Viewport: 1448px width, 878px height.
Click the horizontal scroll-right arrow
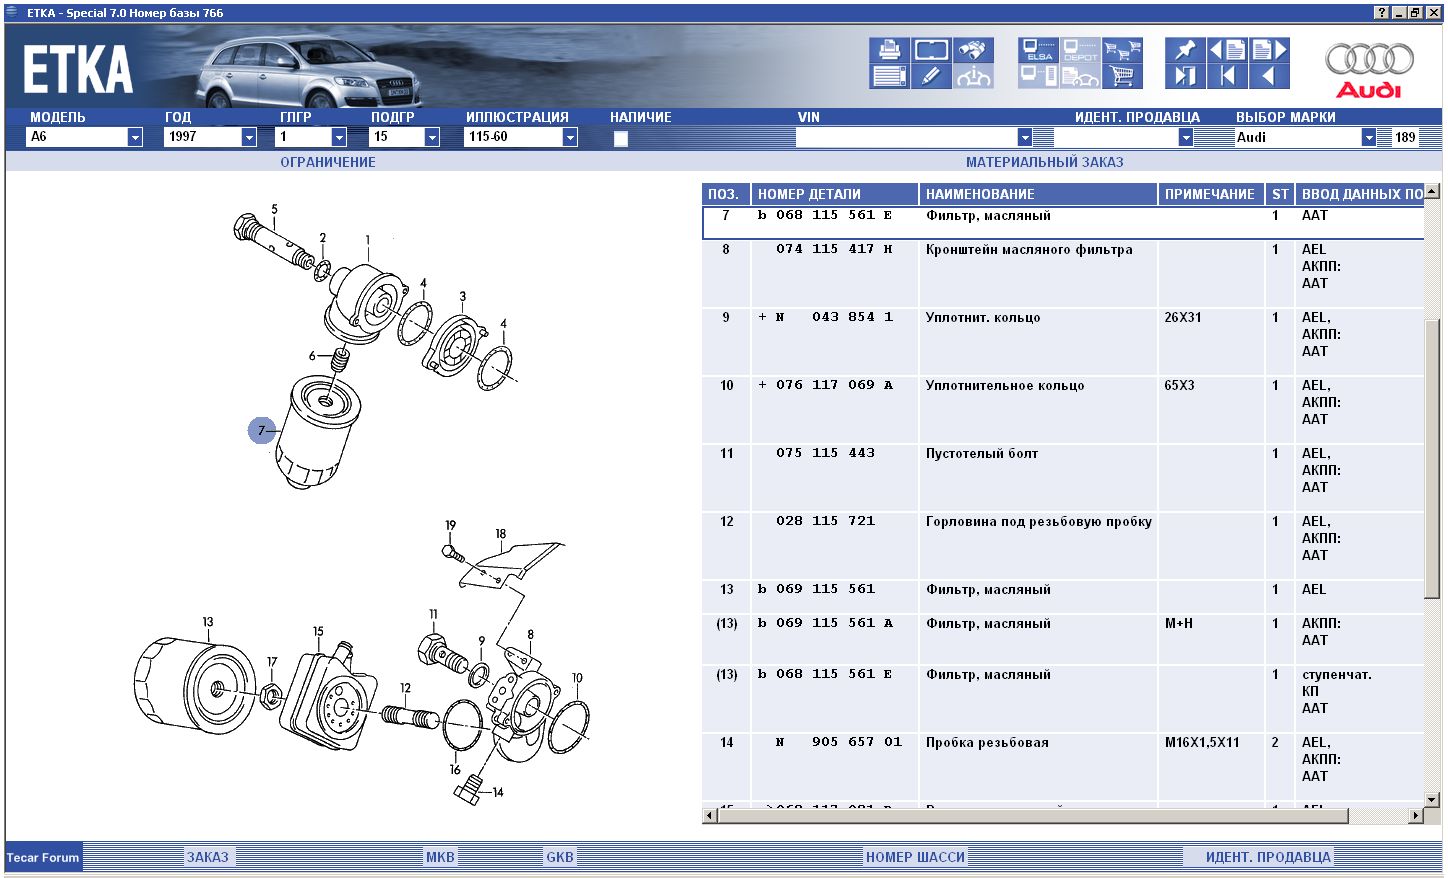coord(1416,816)
